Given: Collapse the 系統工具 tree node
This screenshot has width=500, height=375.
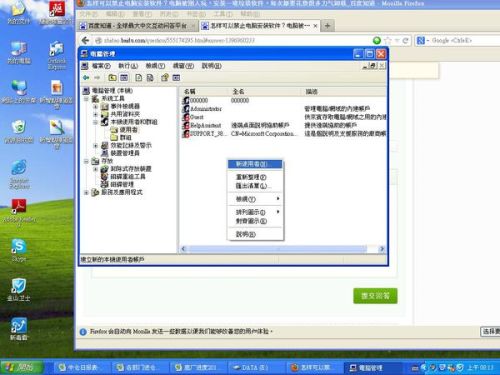Looking at the screenshot, I should 86,99.
